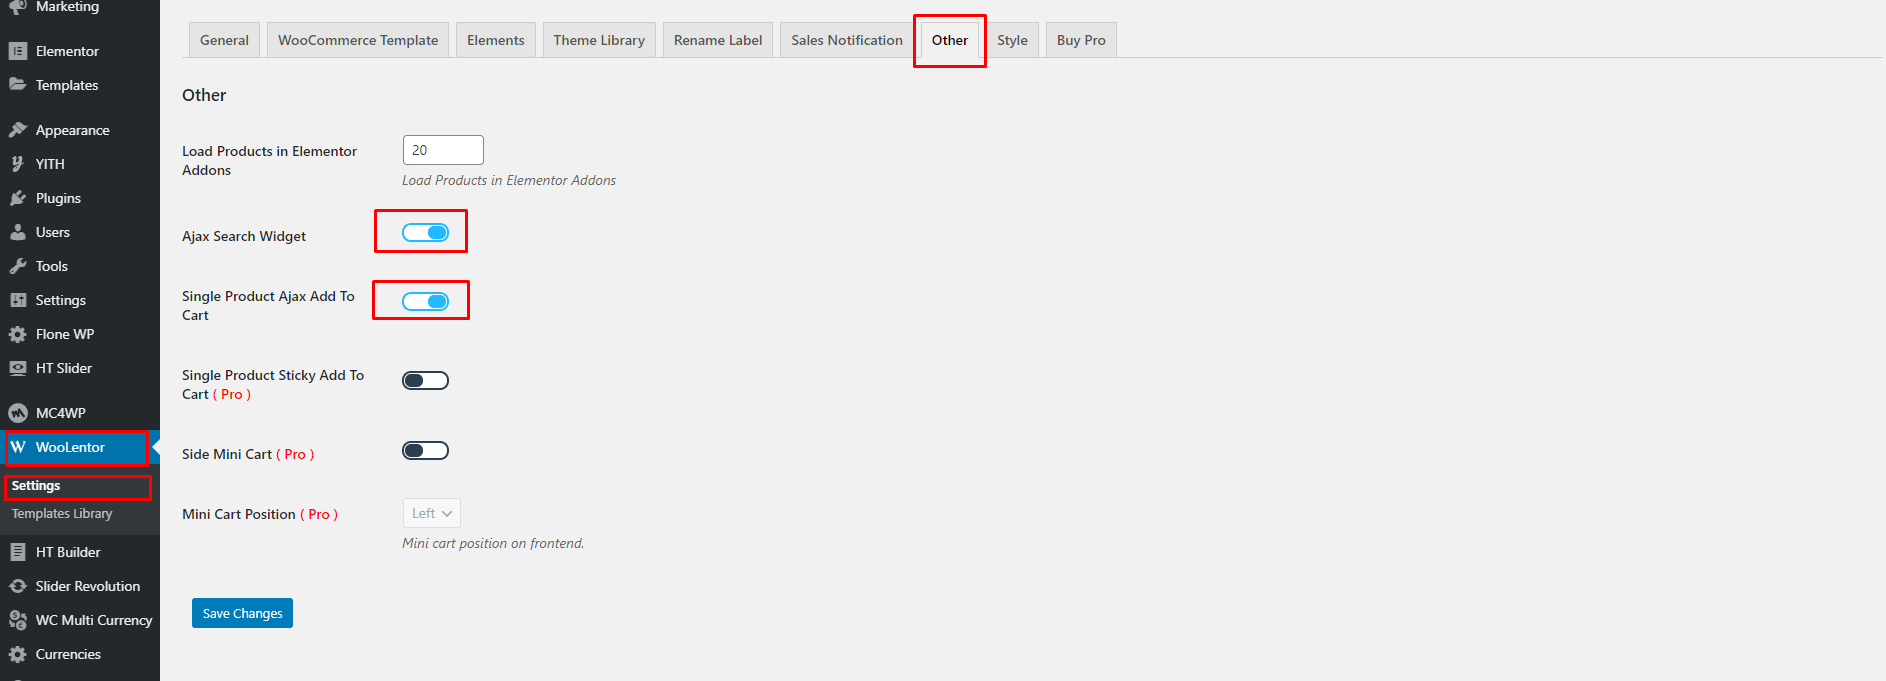Viewport: 1886px width, 681px height.
Task: Open Settings submenu under WooLentor
Action: [x=36, y=485]
